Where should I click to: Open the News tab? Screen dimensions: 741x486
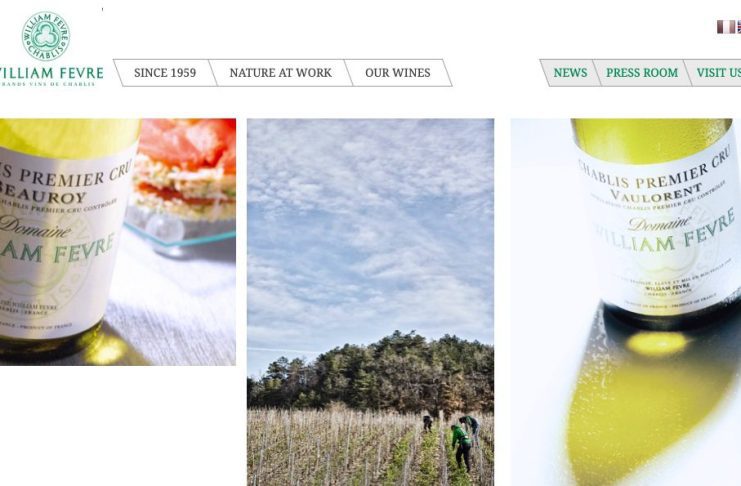[x=570, y=73]
